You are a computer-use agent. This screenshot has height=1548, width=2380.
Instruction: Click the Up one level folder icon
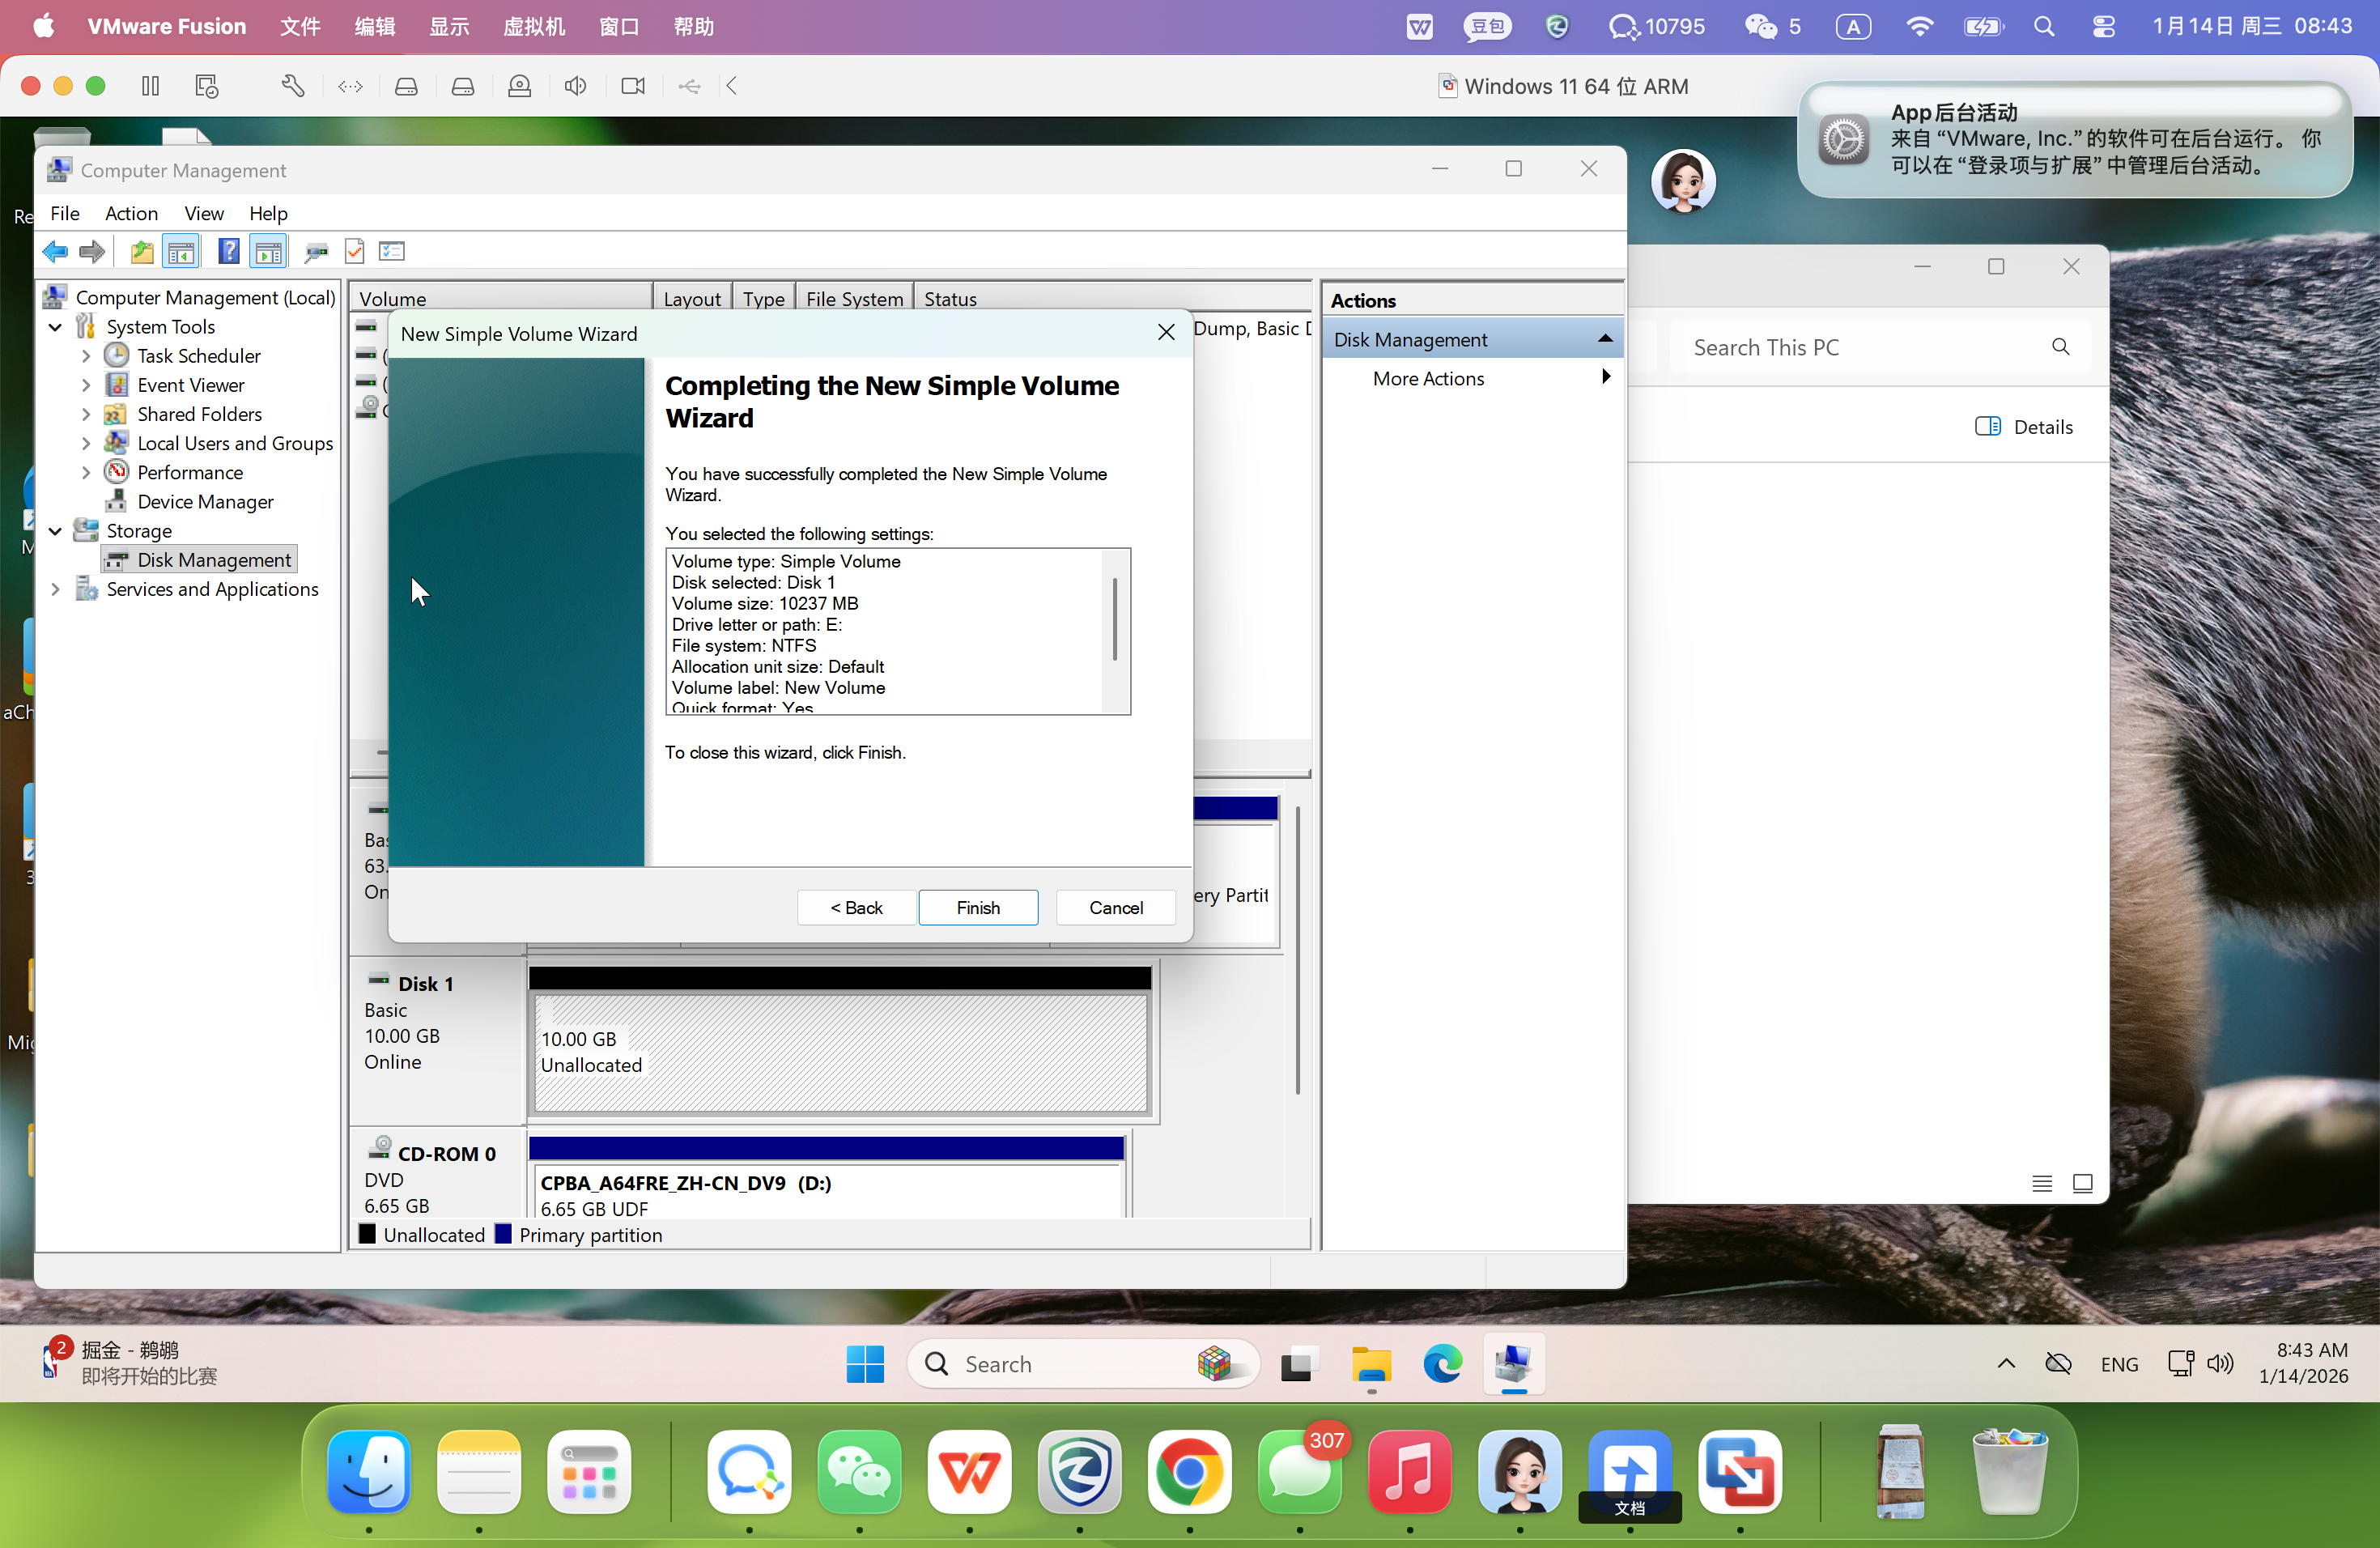(x=142, y=252)
